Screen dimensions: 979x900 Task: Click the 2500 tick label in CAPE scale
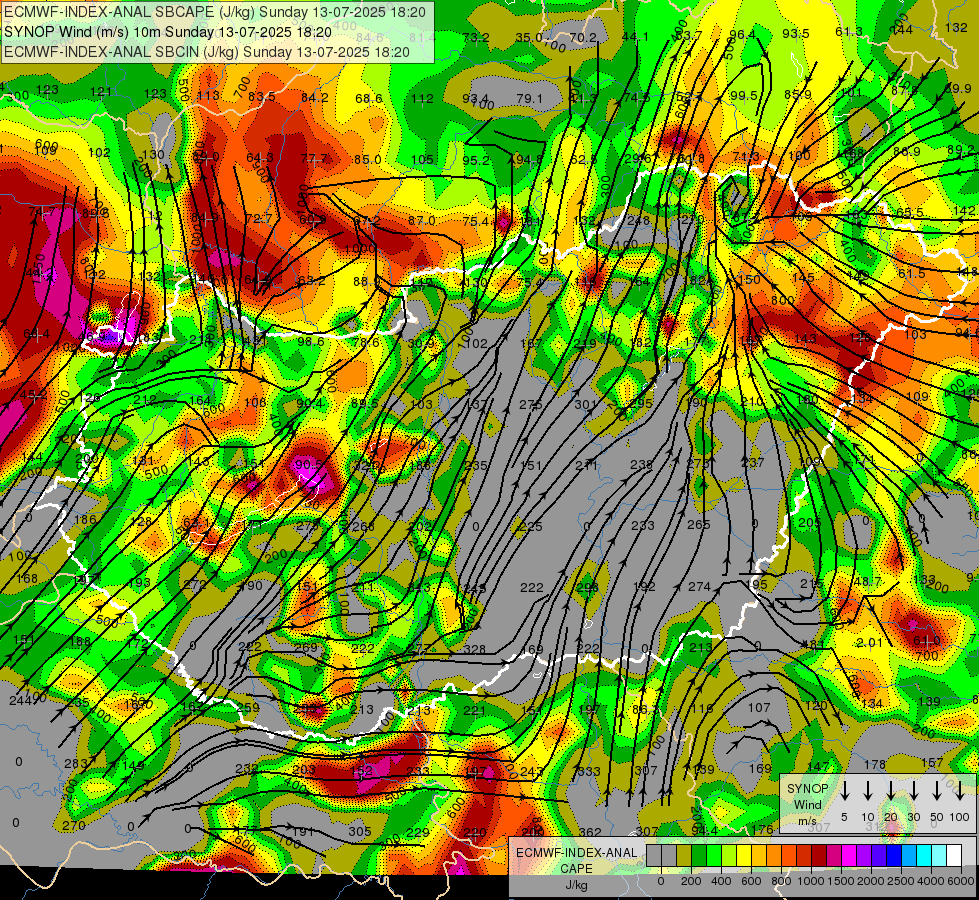pos(902,881)
